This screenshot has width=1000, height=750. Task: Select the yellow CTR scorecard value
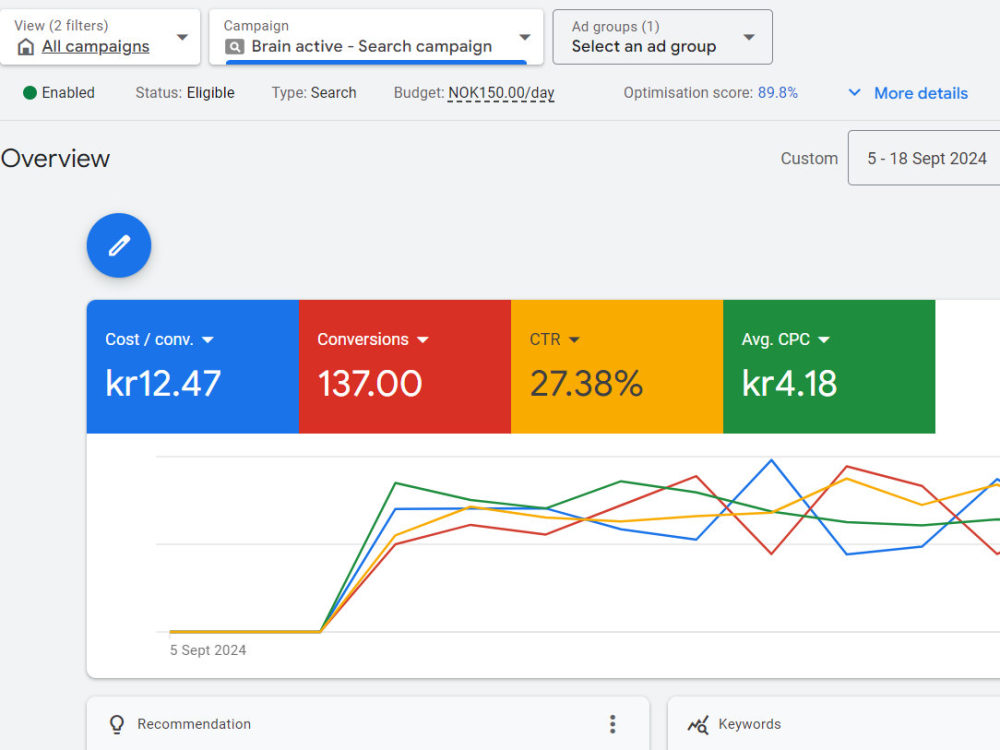tap(586, 384)
